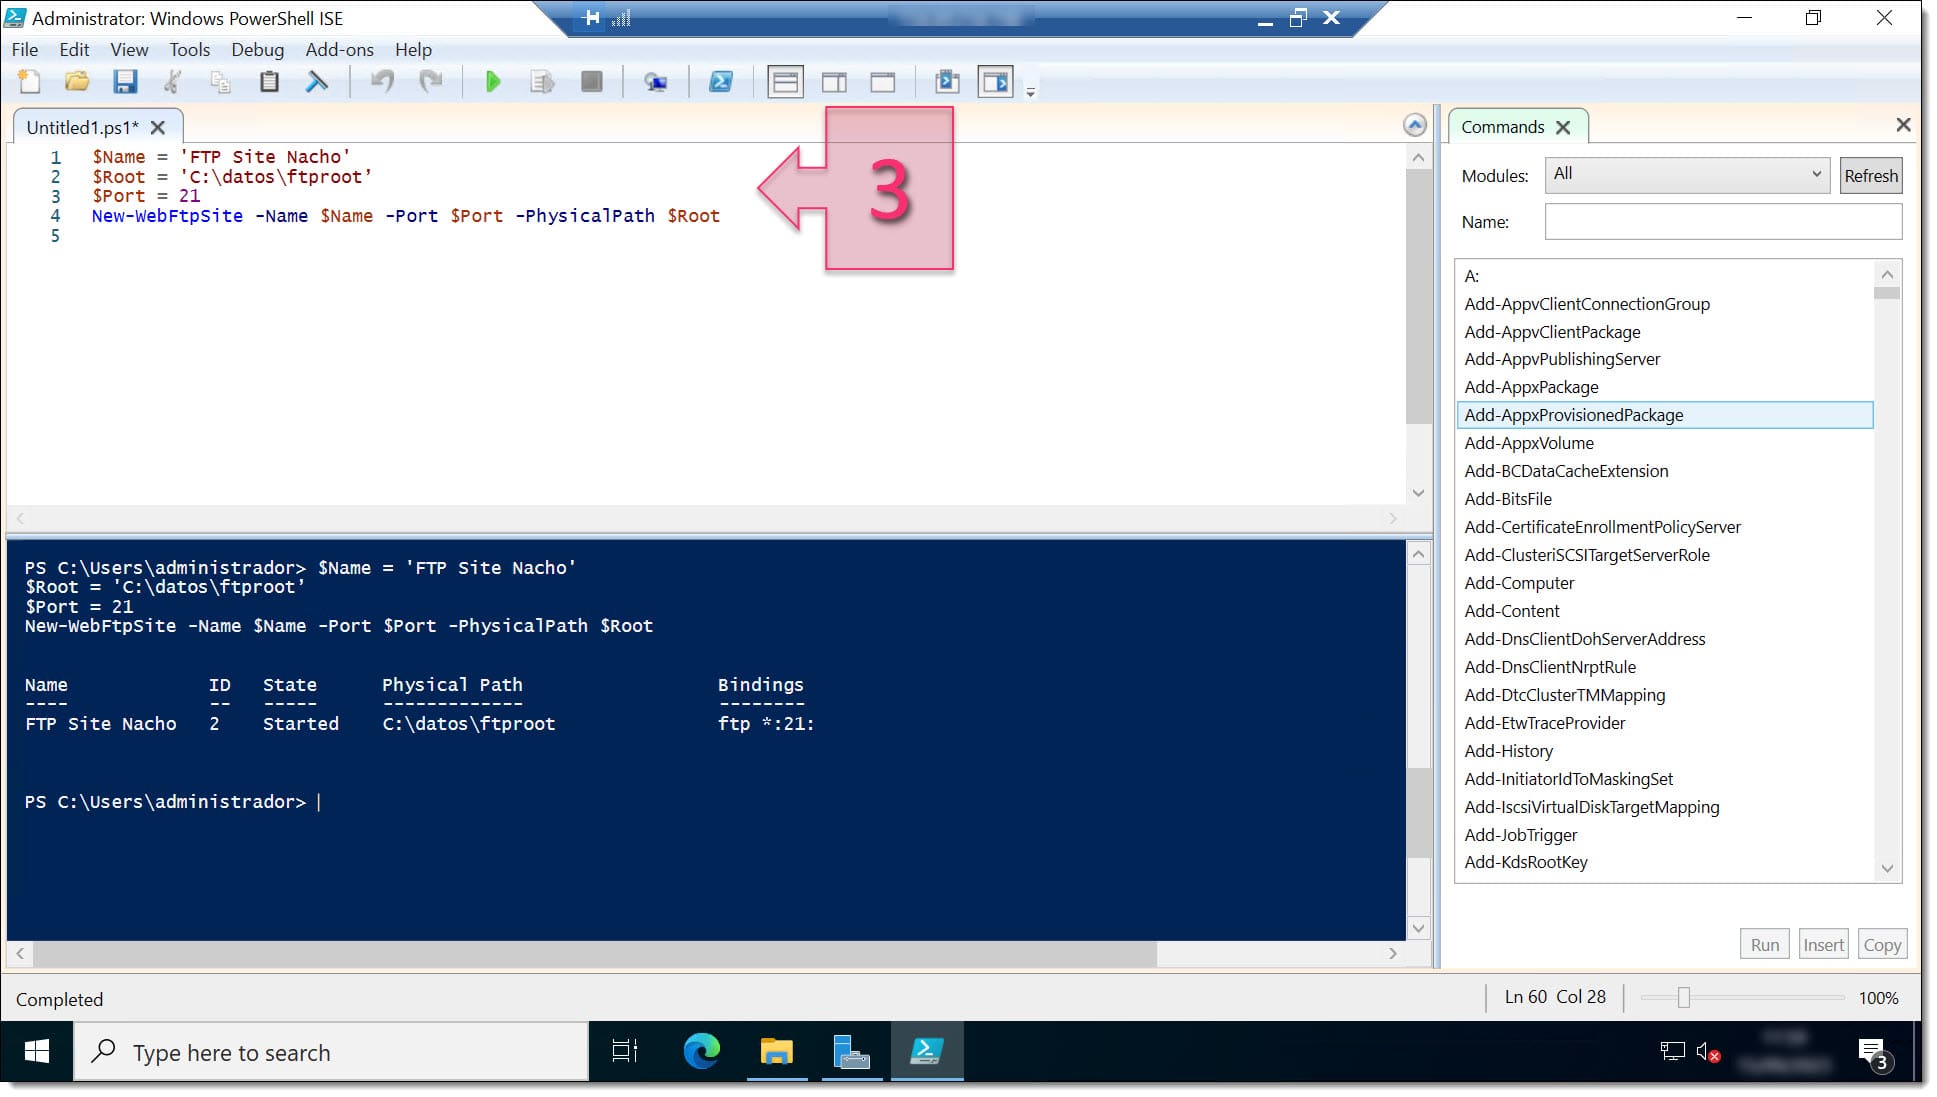Show script pane maximized layout

(x=882, y=82)
